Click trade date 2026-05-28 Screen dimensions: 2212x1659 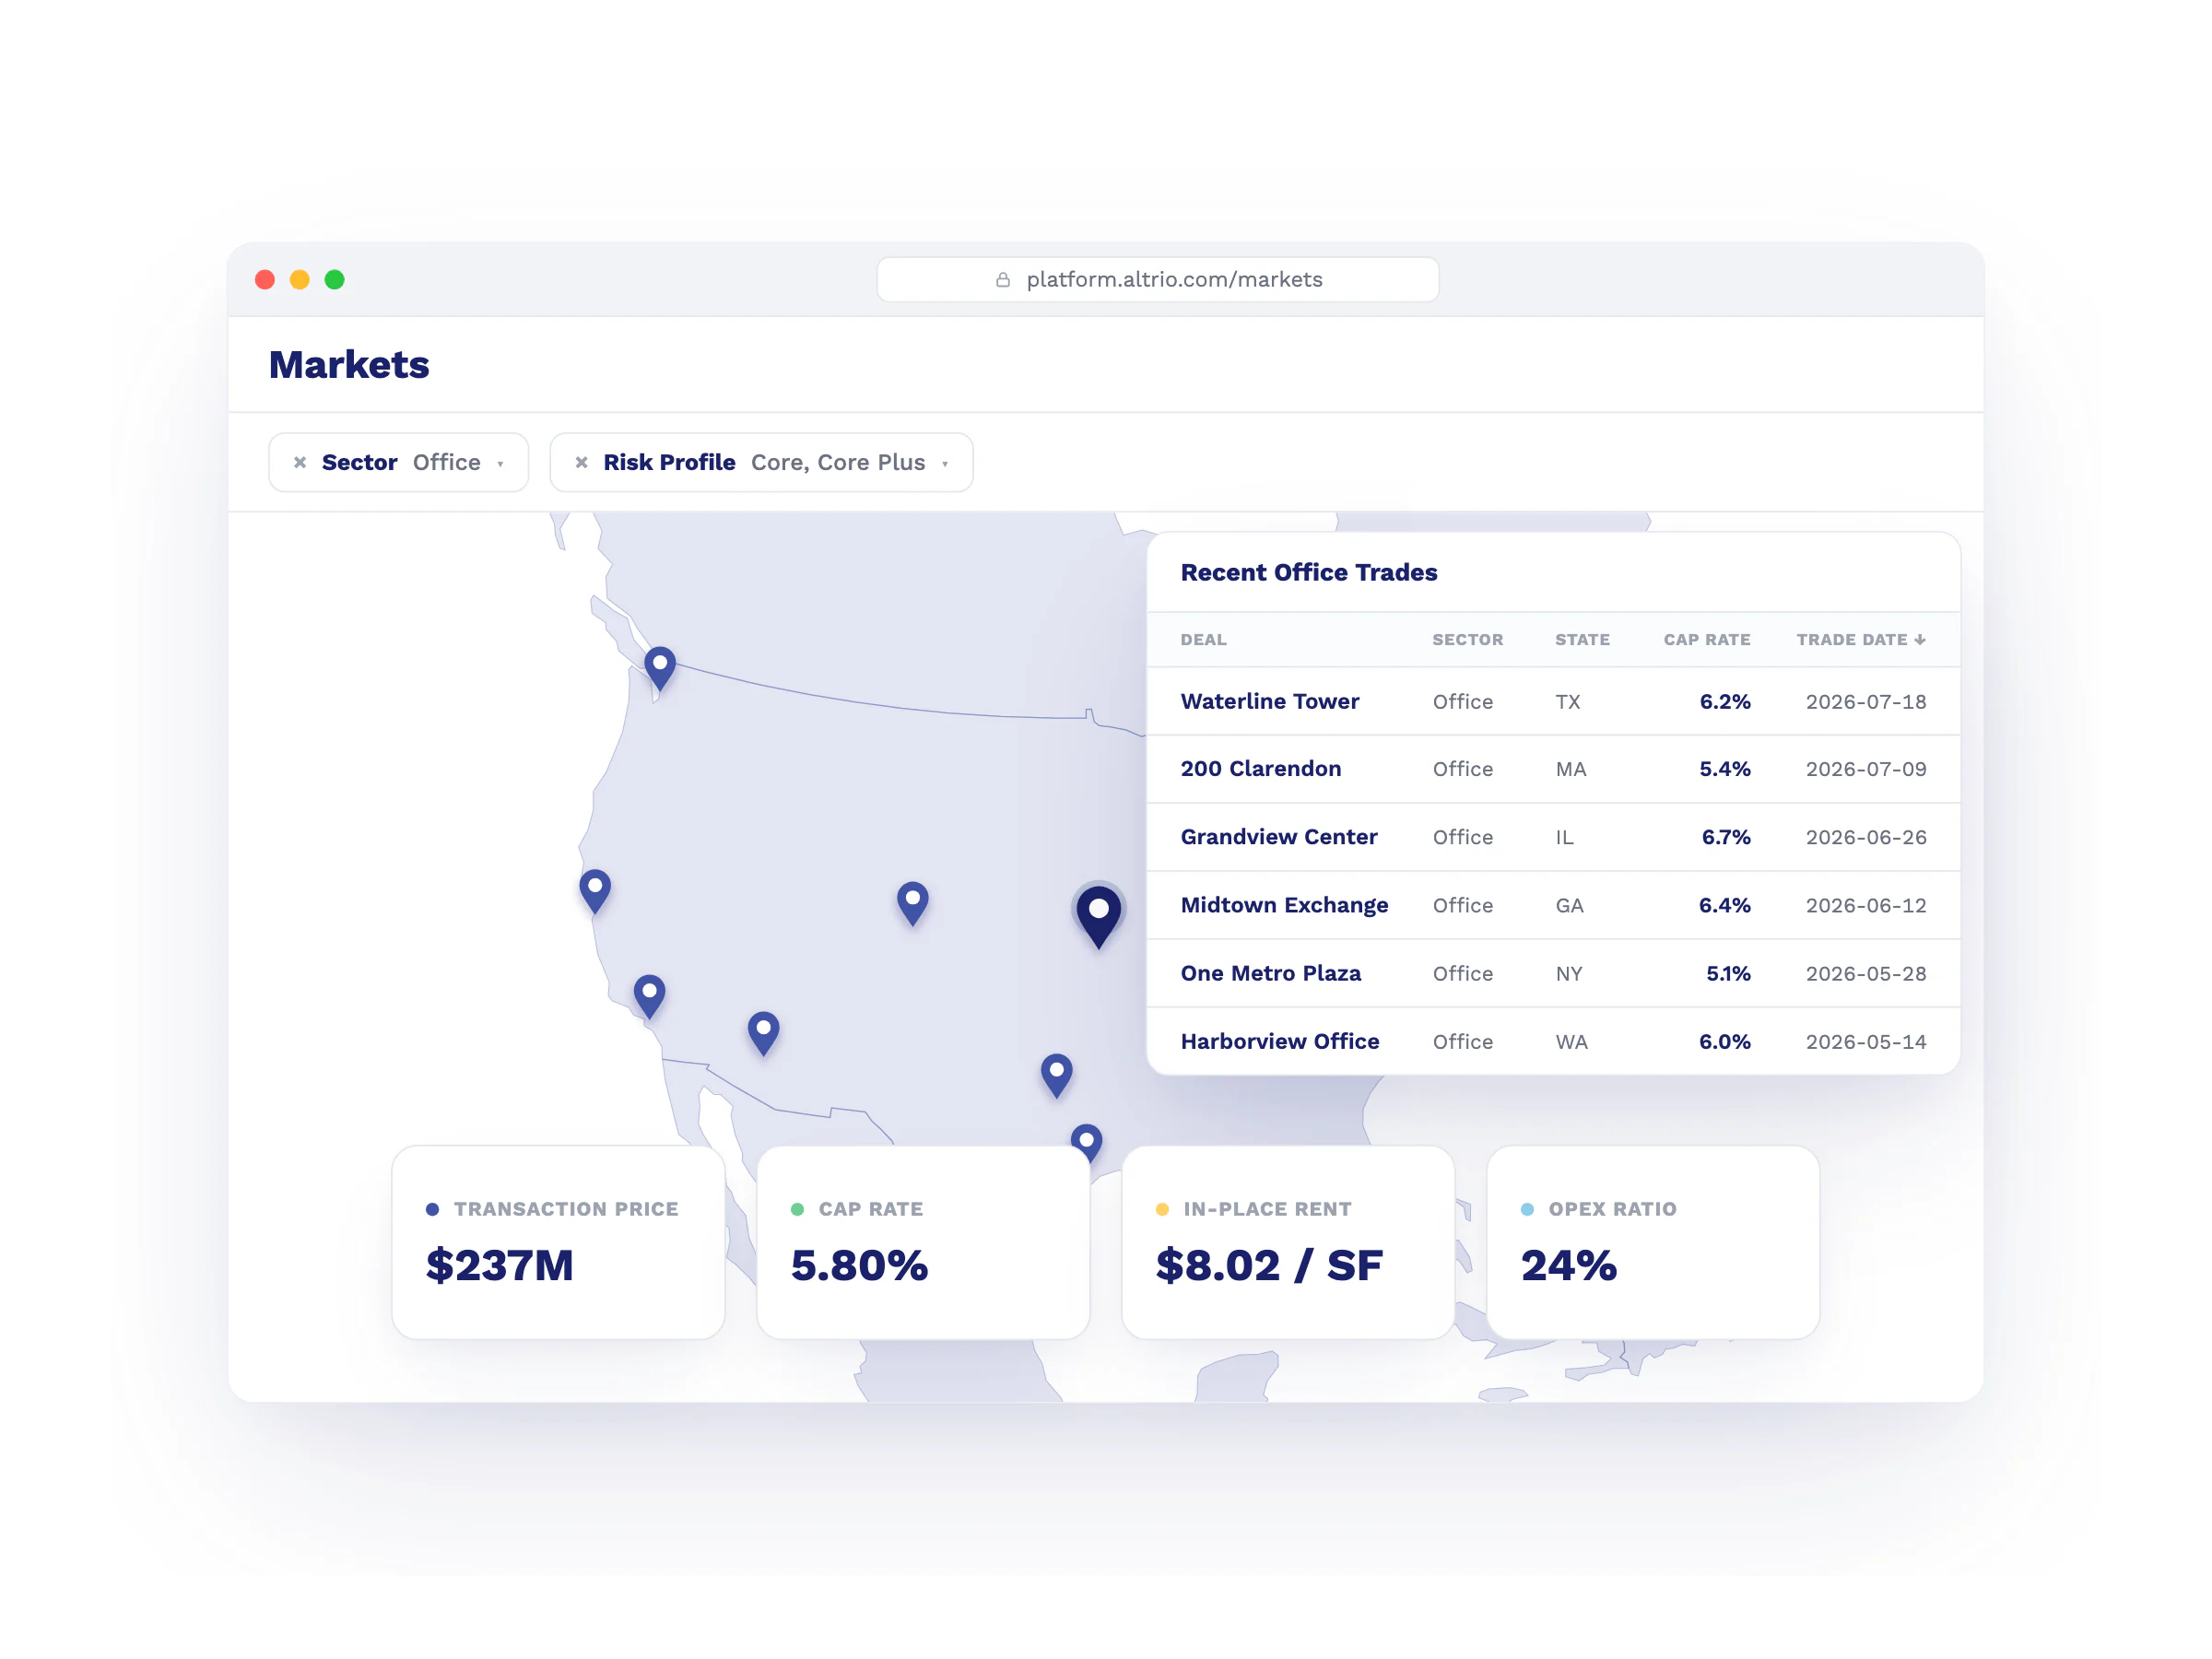(x=1865, y=973)
